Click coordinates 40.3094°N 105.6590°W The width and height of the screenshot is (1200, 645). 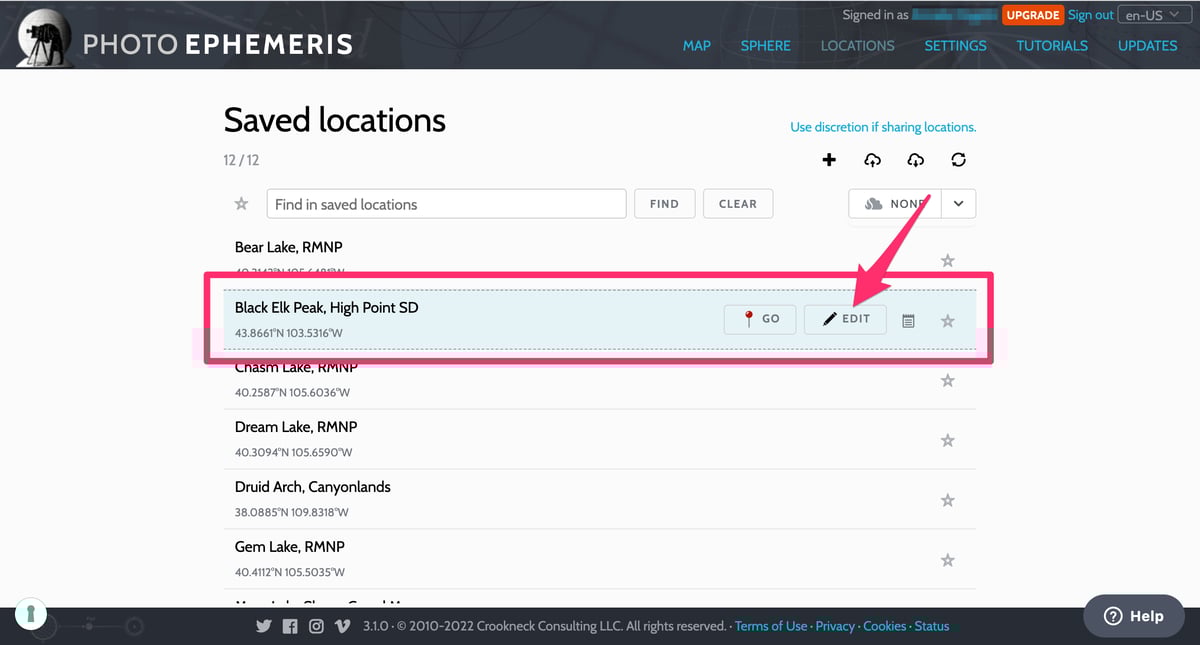click(x=294, y=452)
